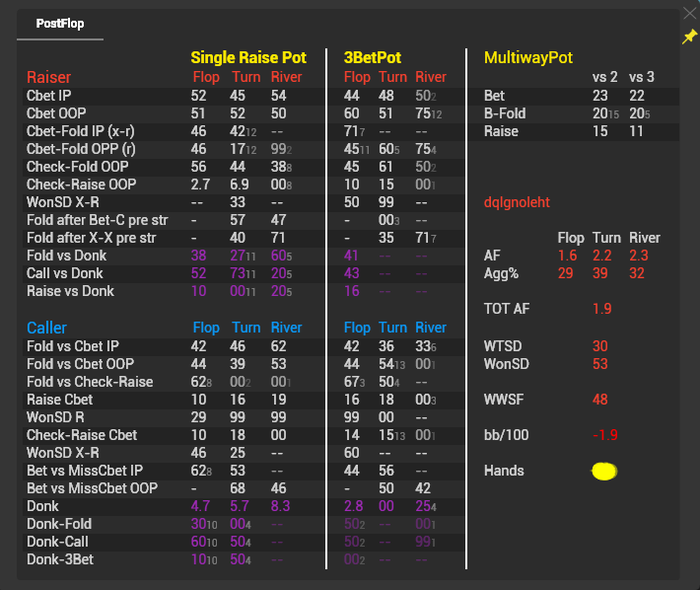Click the AF river value 2.3

(639, 256)
